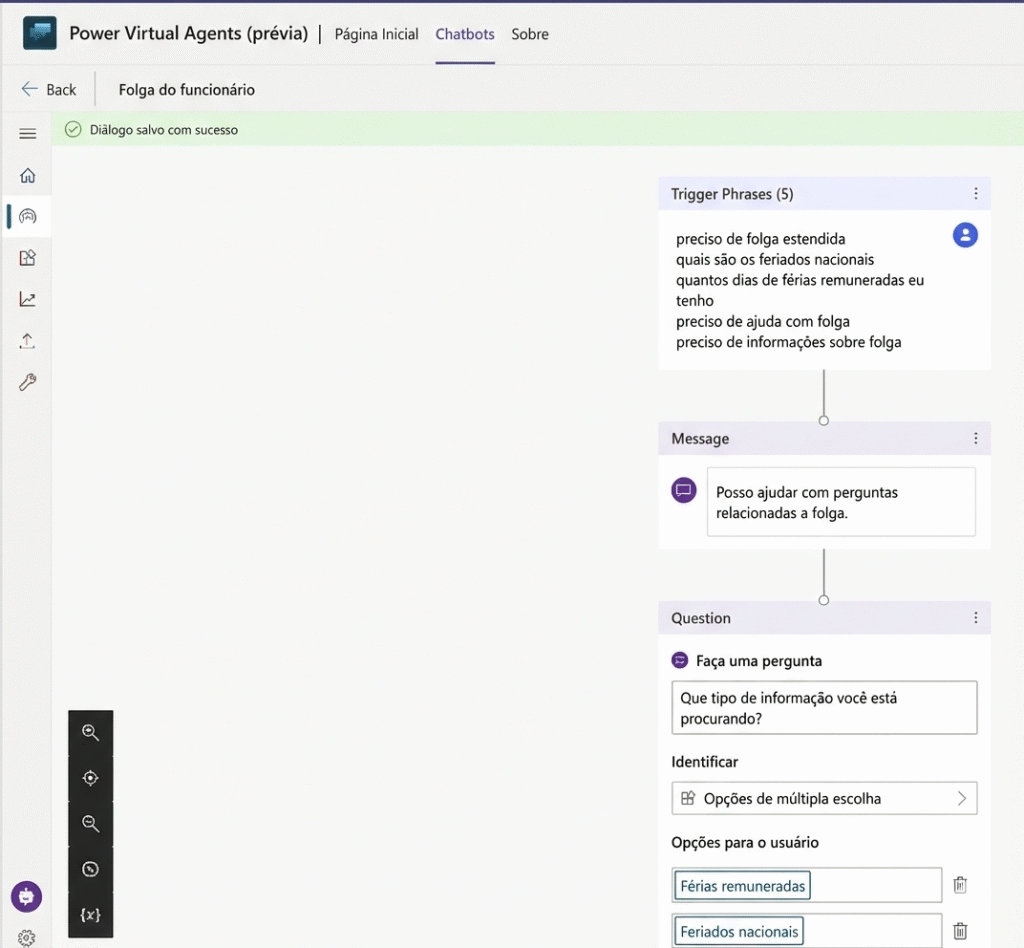Open Settings via the gear icon
The image size is (1024, 948).
click(27, 937)
